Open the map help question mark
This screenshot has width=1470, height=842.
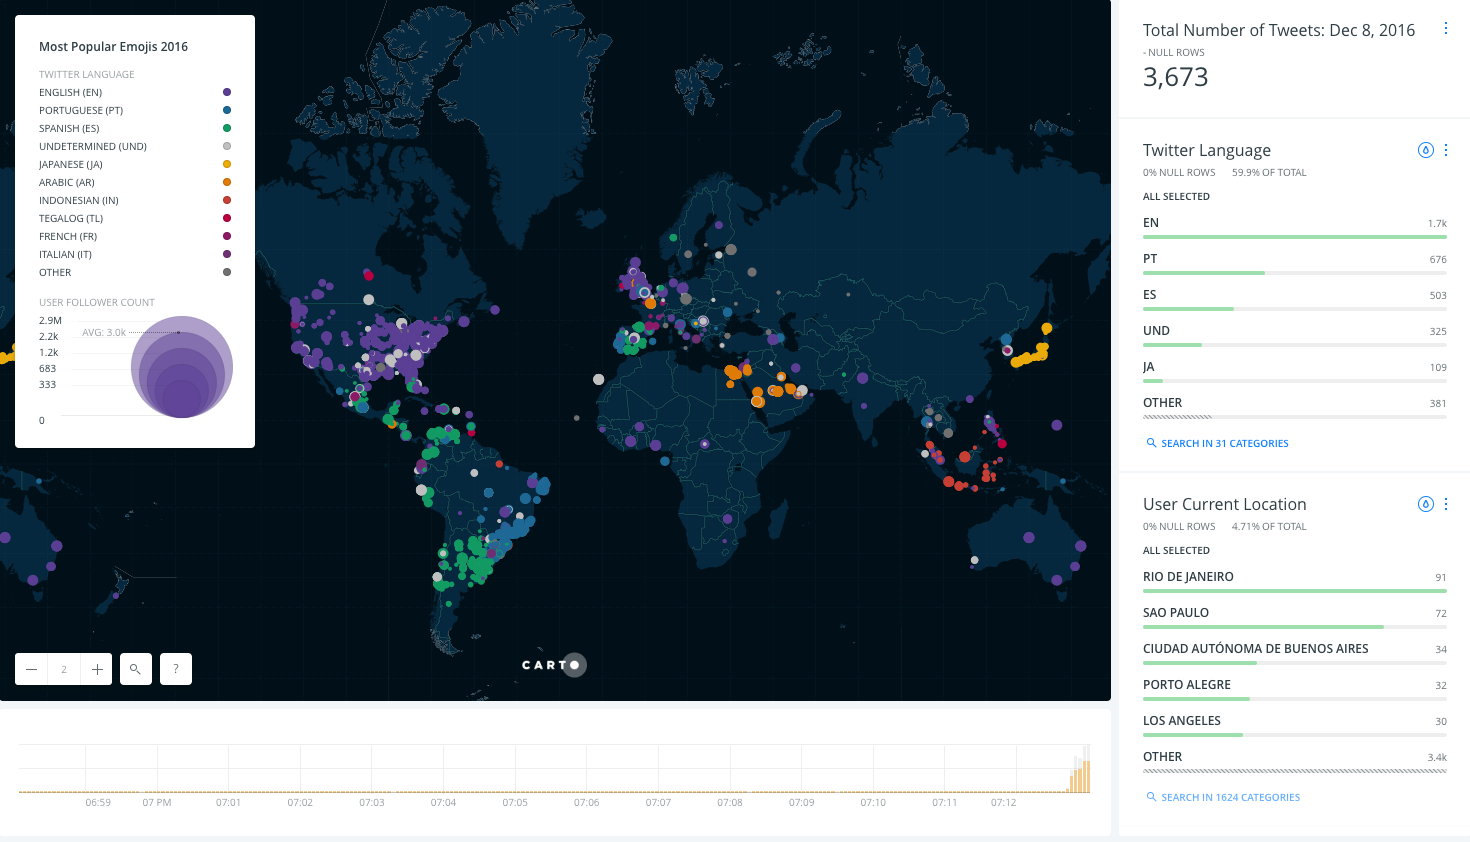(176, 669)
